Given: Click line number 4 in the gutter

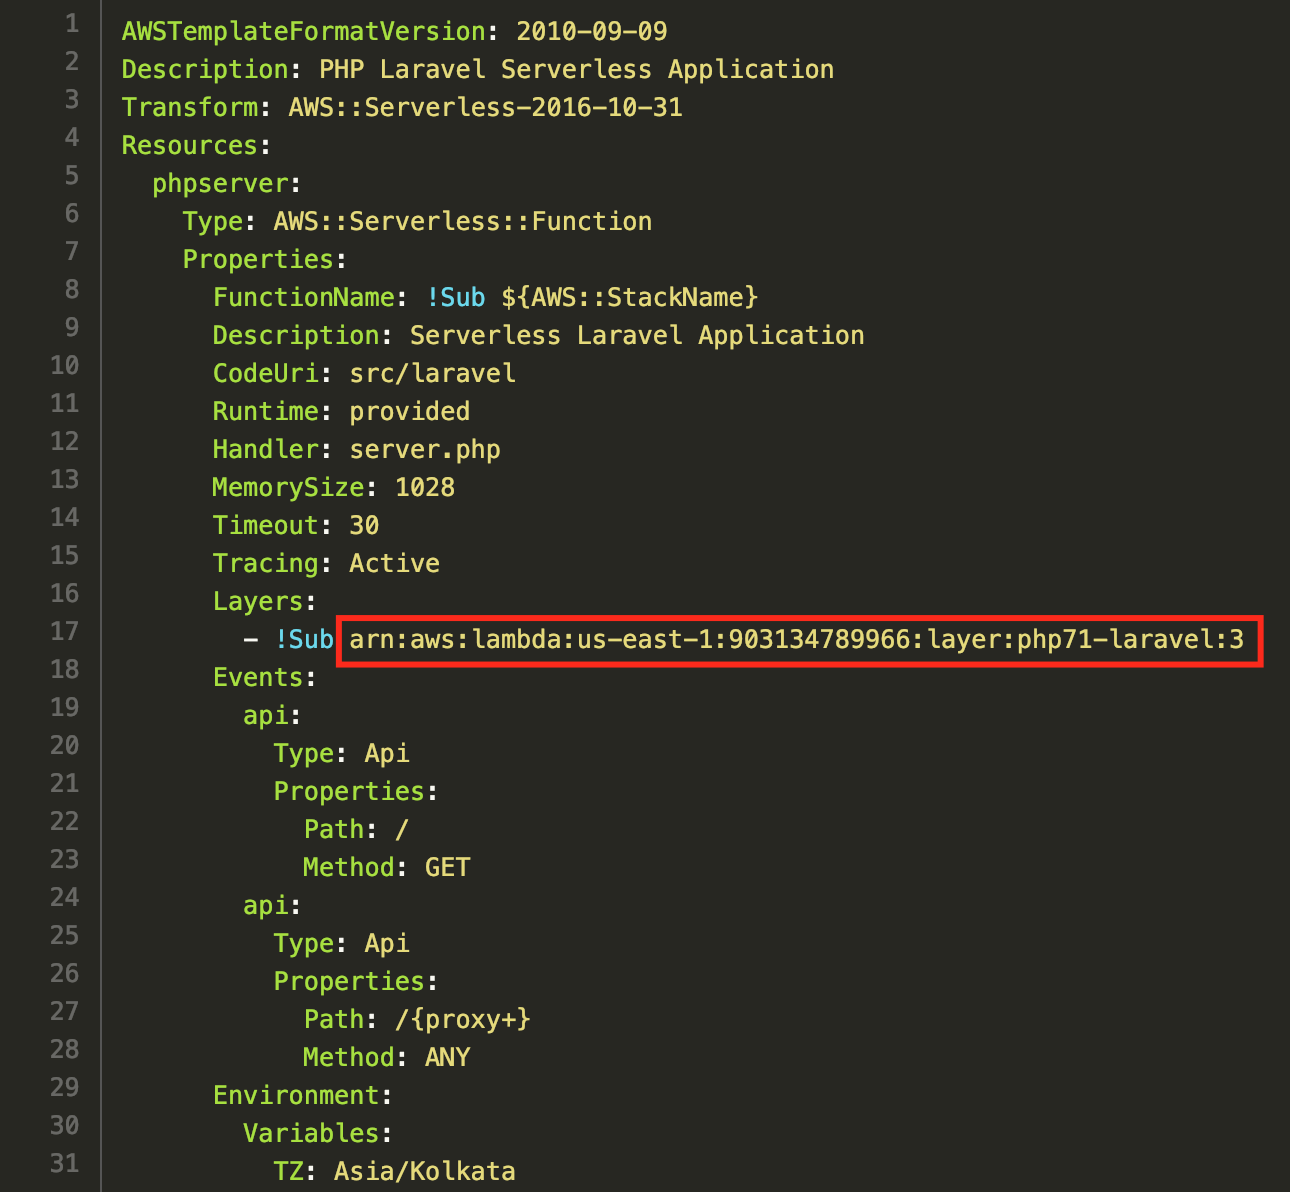Looking at the screenshot, I should [72, 137].
